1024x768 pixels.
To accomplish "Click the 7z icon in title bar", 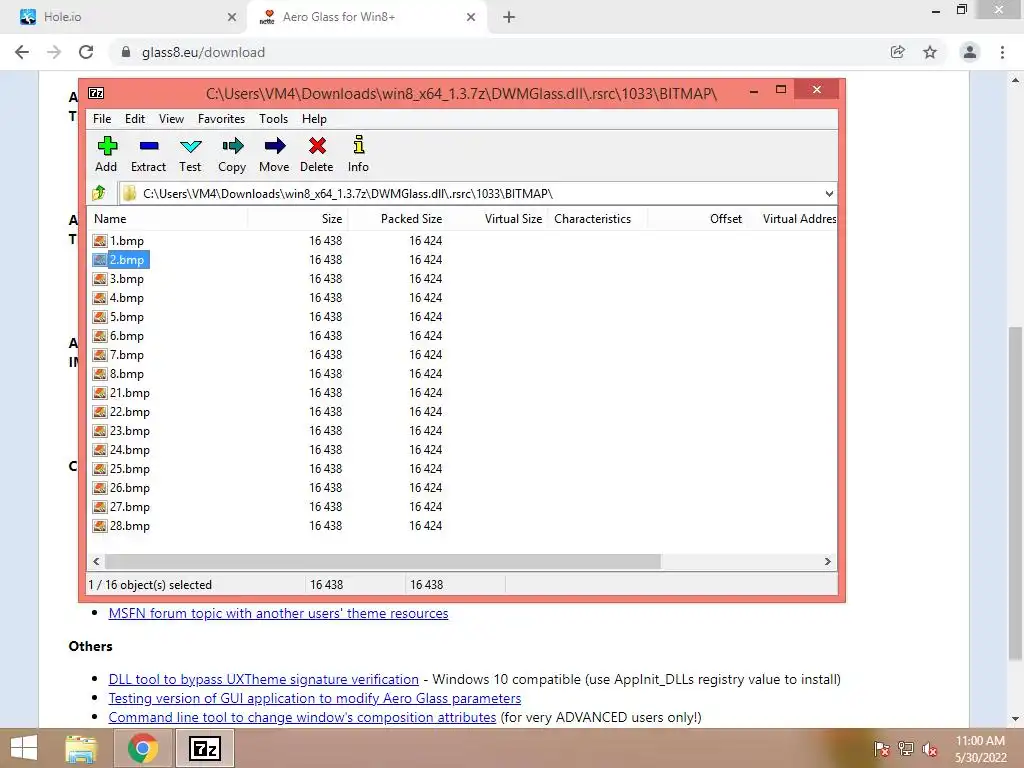I will [x=96, y=93].
